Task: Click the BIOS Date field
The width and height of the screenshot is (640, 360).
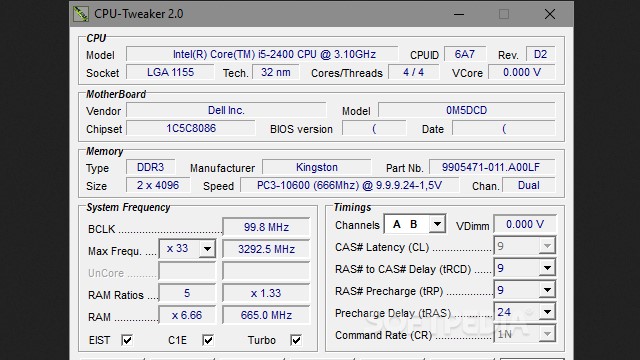Action: tap(504, 129)
